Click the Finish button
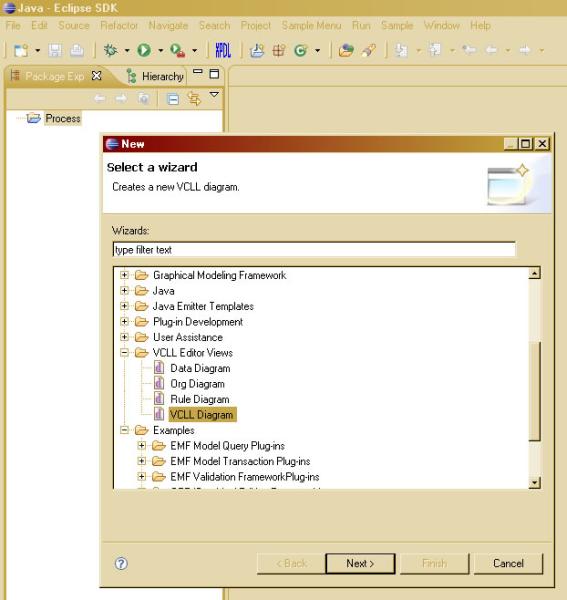Screen dimensions: 567x600 point(434,563)
